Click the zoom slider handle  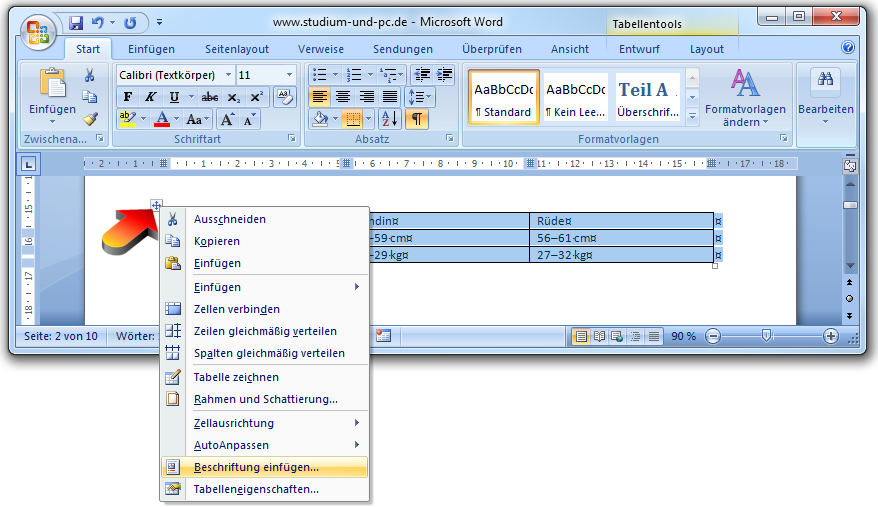tap(767, 336)
